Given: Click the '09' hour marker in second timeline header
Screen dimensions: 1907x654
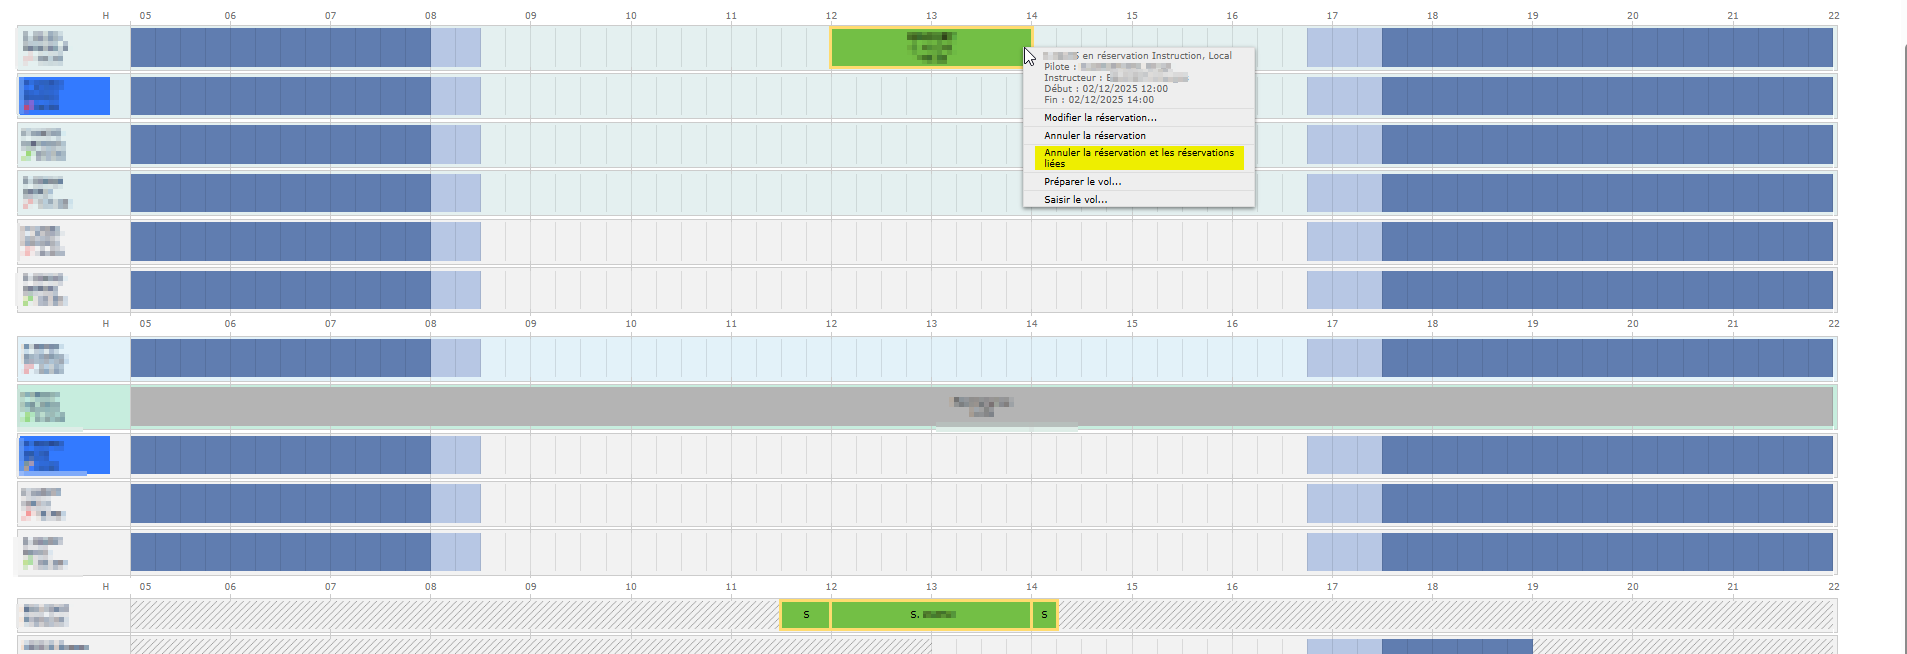Looking at the screenshot, I should click(x=531, y=324).
